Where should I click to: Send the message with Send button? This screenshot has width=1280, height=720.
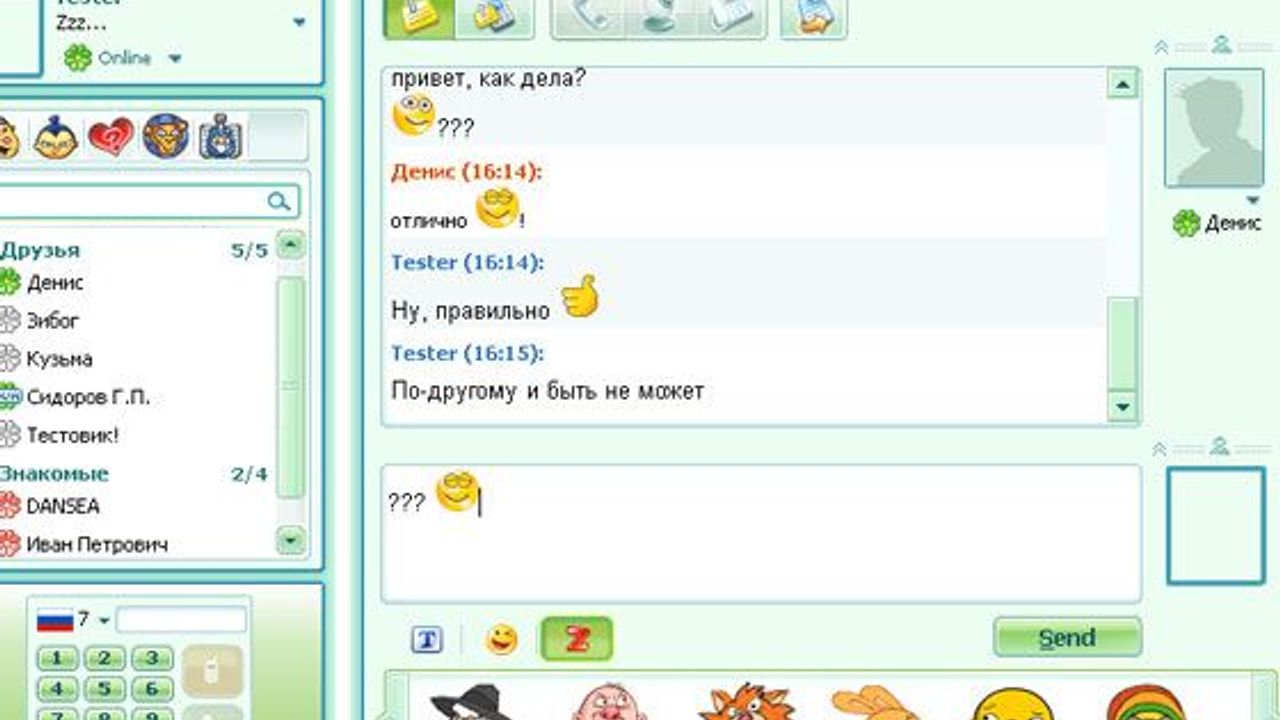[x=1067, y=638]
